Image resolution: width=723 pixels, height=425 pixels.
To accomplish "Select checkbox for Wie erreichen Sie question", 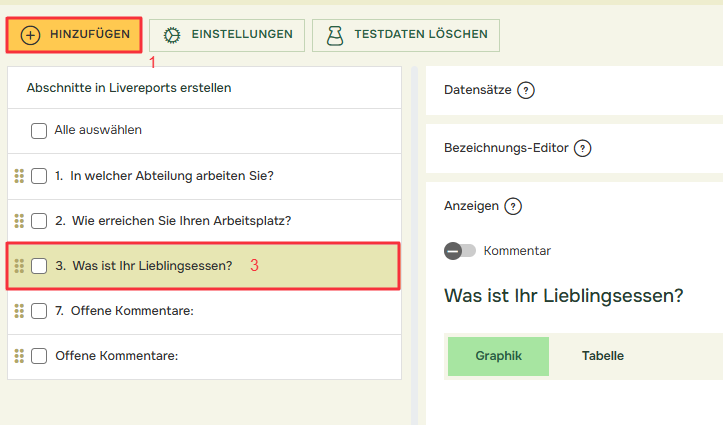I will click(39, 221).
